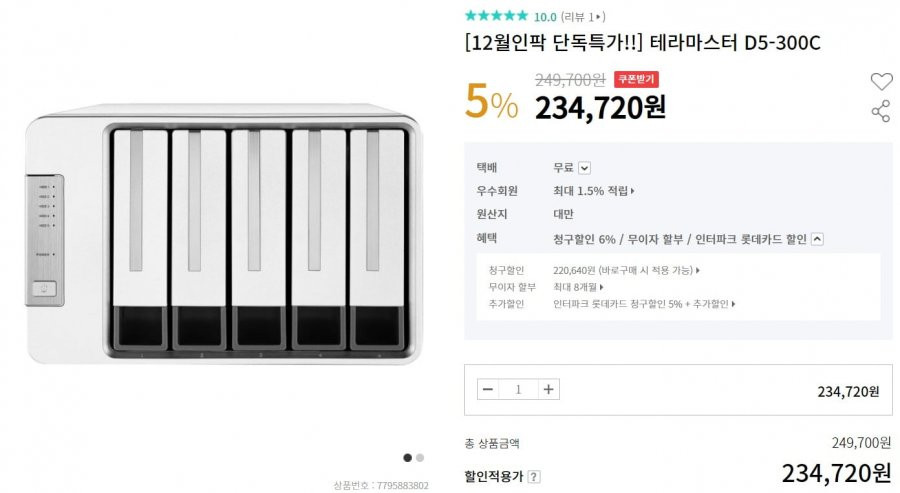Decrease quantity with the minus button
900x493 pixels.
[x=488, y=390]
